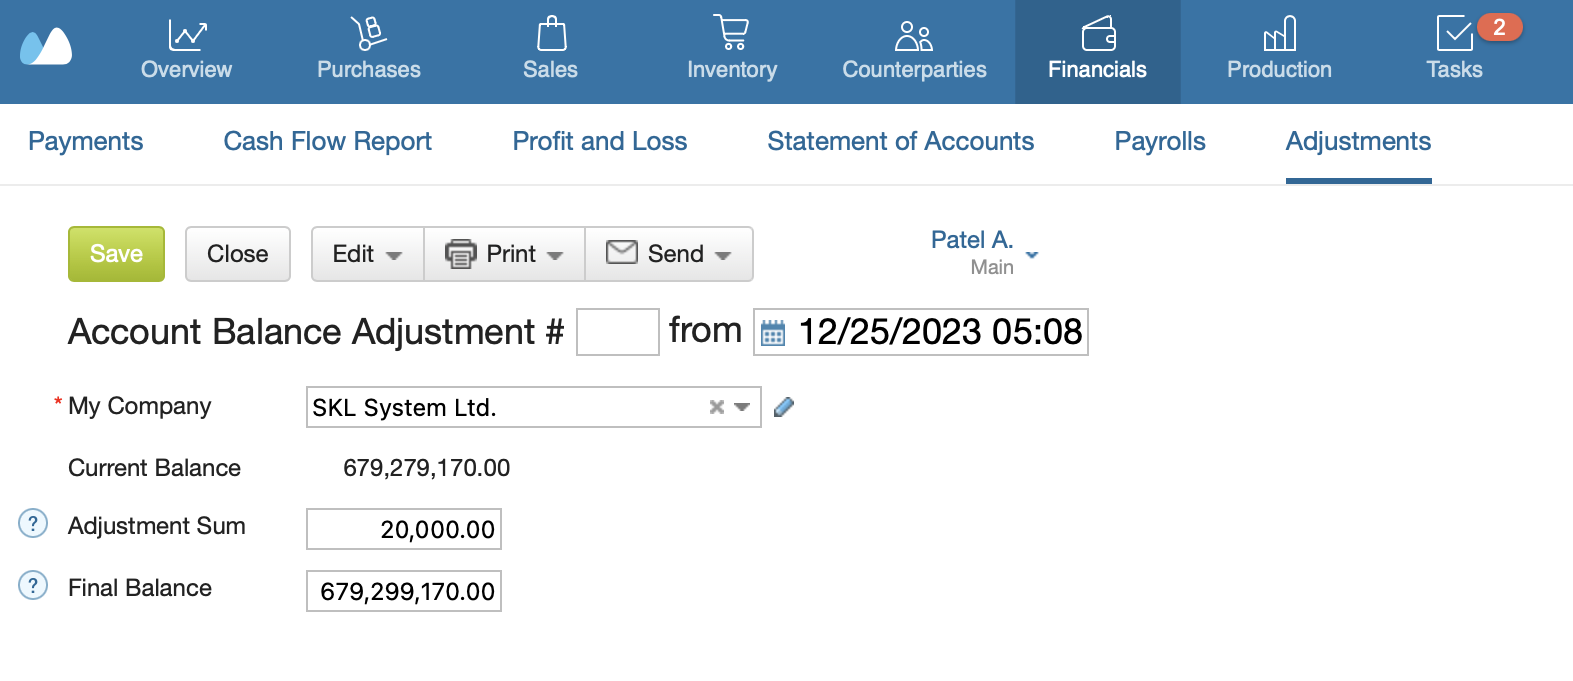
Task: Switch to the Cash Flow Report tab
Action: pos(327,142)
